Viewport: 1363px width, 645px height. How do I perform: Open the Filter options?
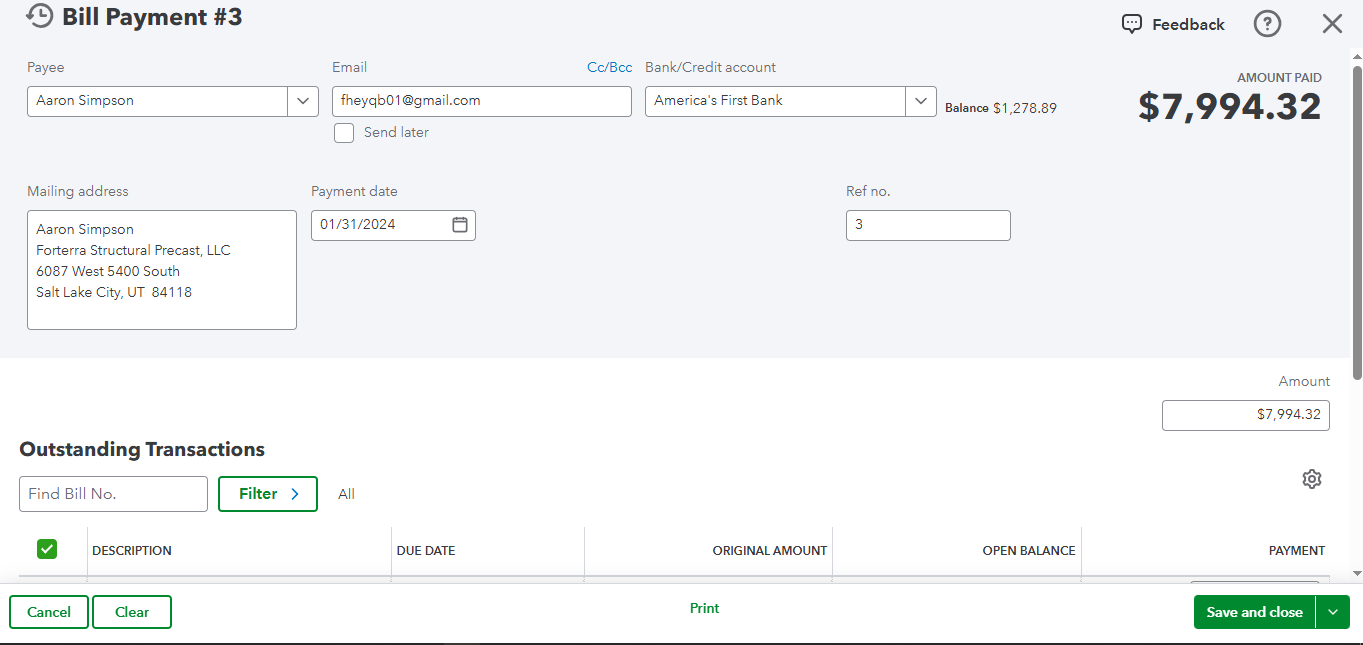(x=268, y=494)
